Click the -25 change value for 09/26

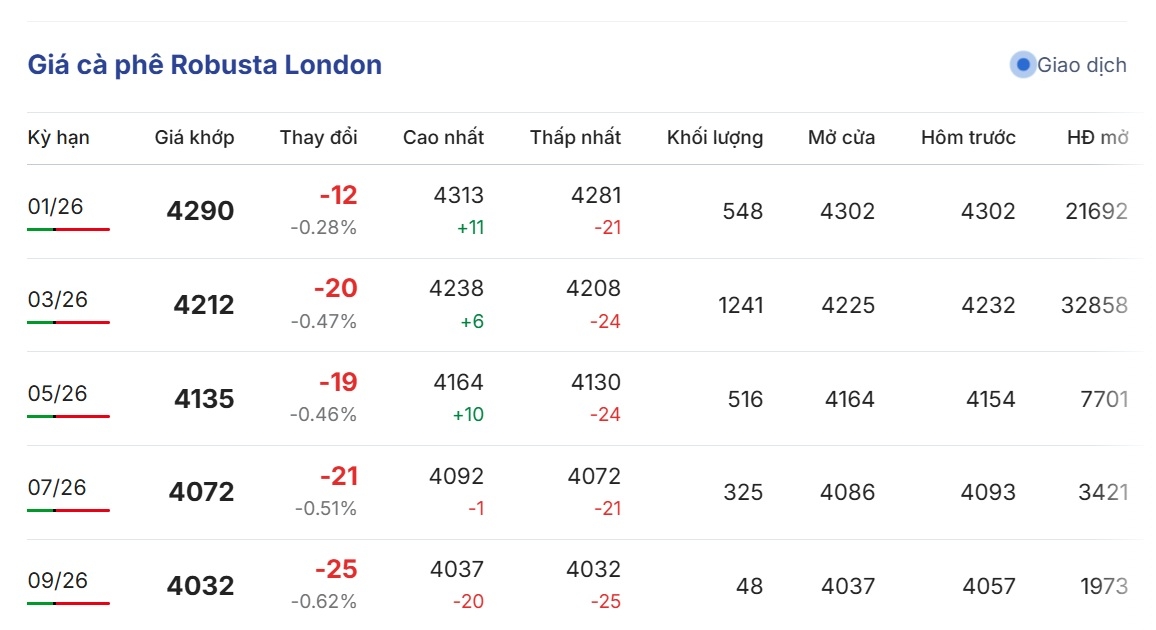335,570
